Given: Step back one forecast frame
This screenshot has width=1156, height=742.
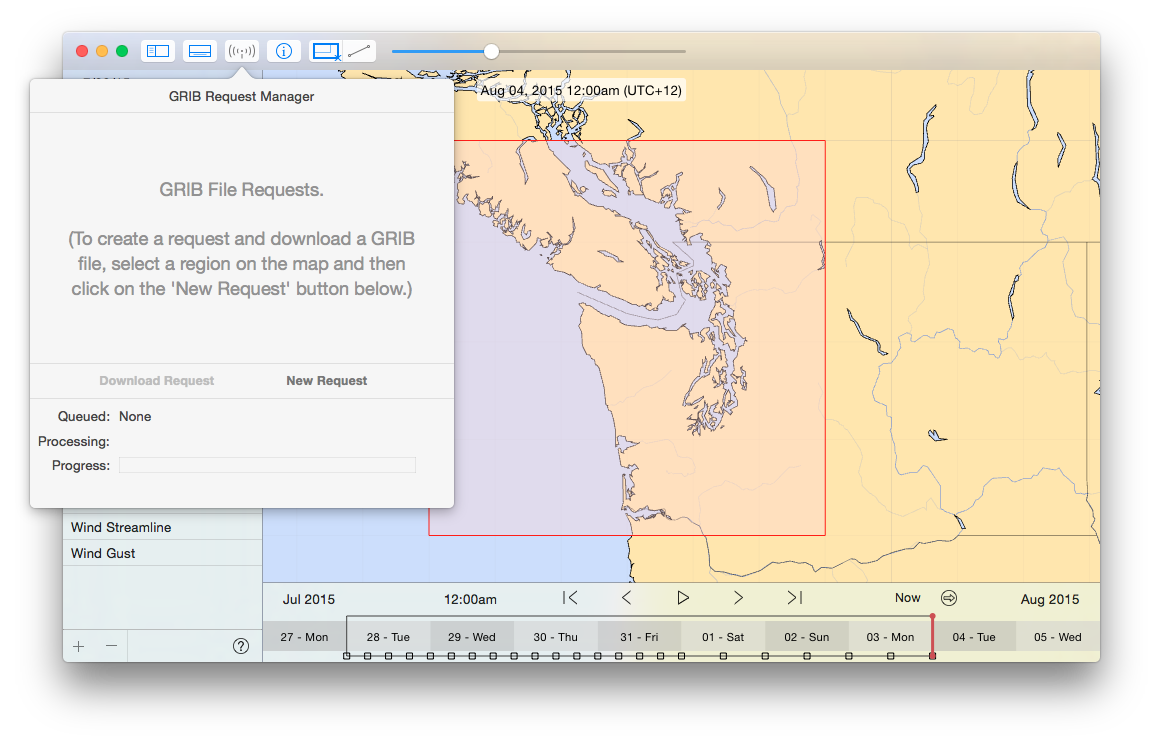Looking at the screenshot, I should click(x=626, y=598).
